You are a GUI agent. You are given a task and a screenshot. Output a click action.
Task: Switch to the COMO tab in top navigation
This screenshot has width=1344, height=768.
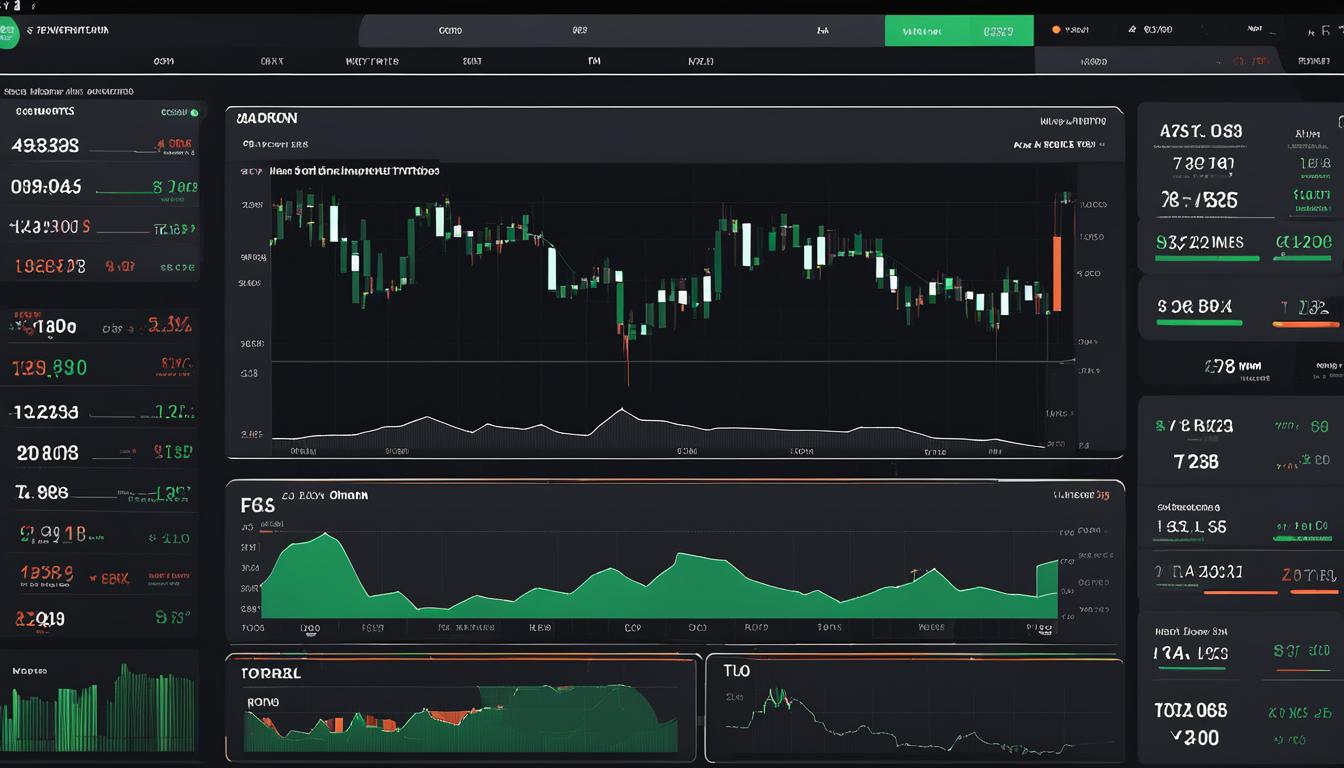point(450,29)
